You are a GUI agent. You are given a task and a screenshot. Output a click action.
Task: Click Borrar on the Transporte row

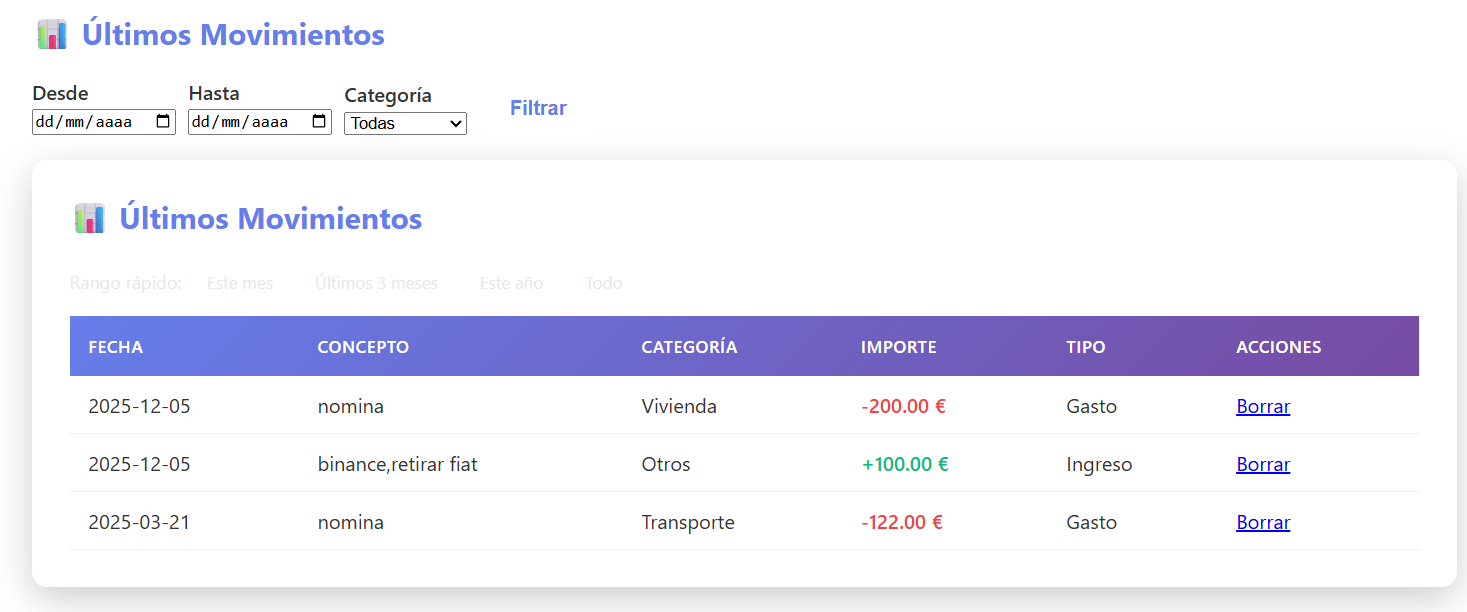(1262, 522)
